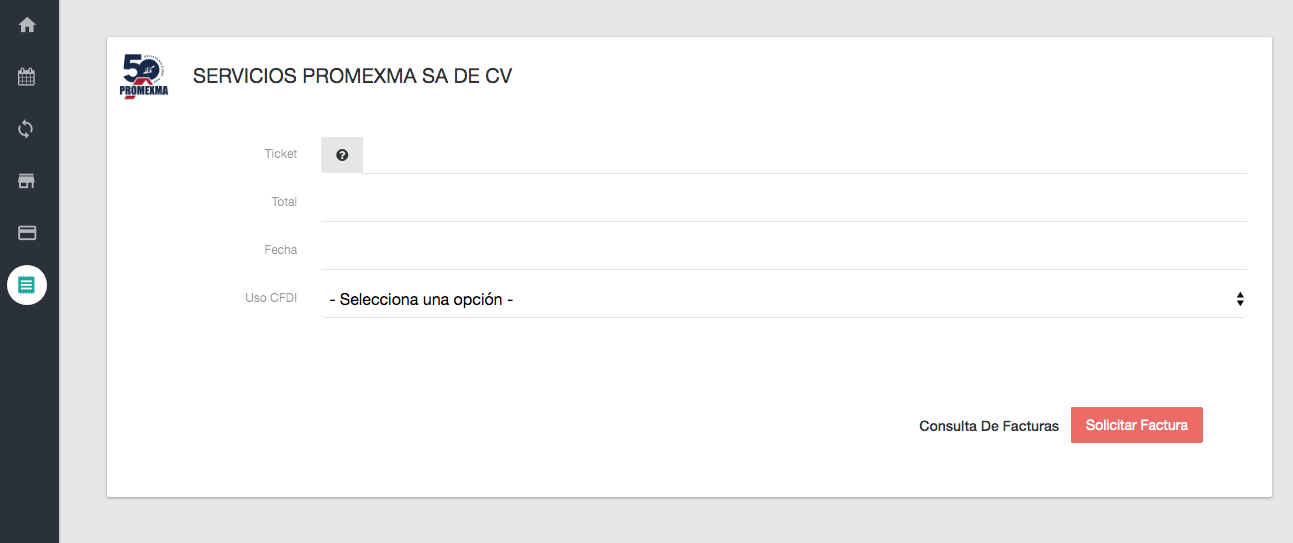Screen dimensions: 1293x543
Task: Go to the home icon in sidebar
Action: point(27,25)
